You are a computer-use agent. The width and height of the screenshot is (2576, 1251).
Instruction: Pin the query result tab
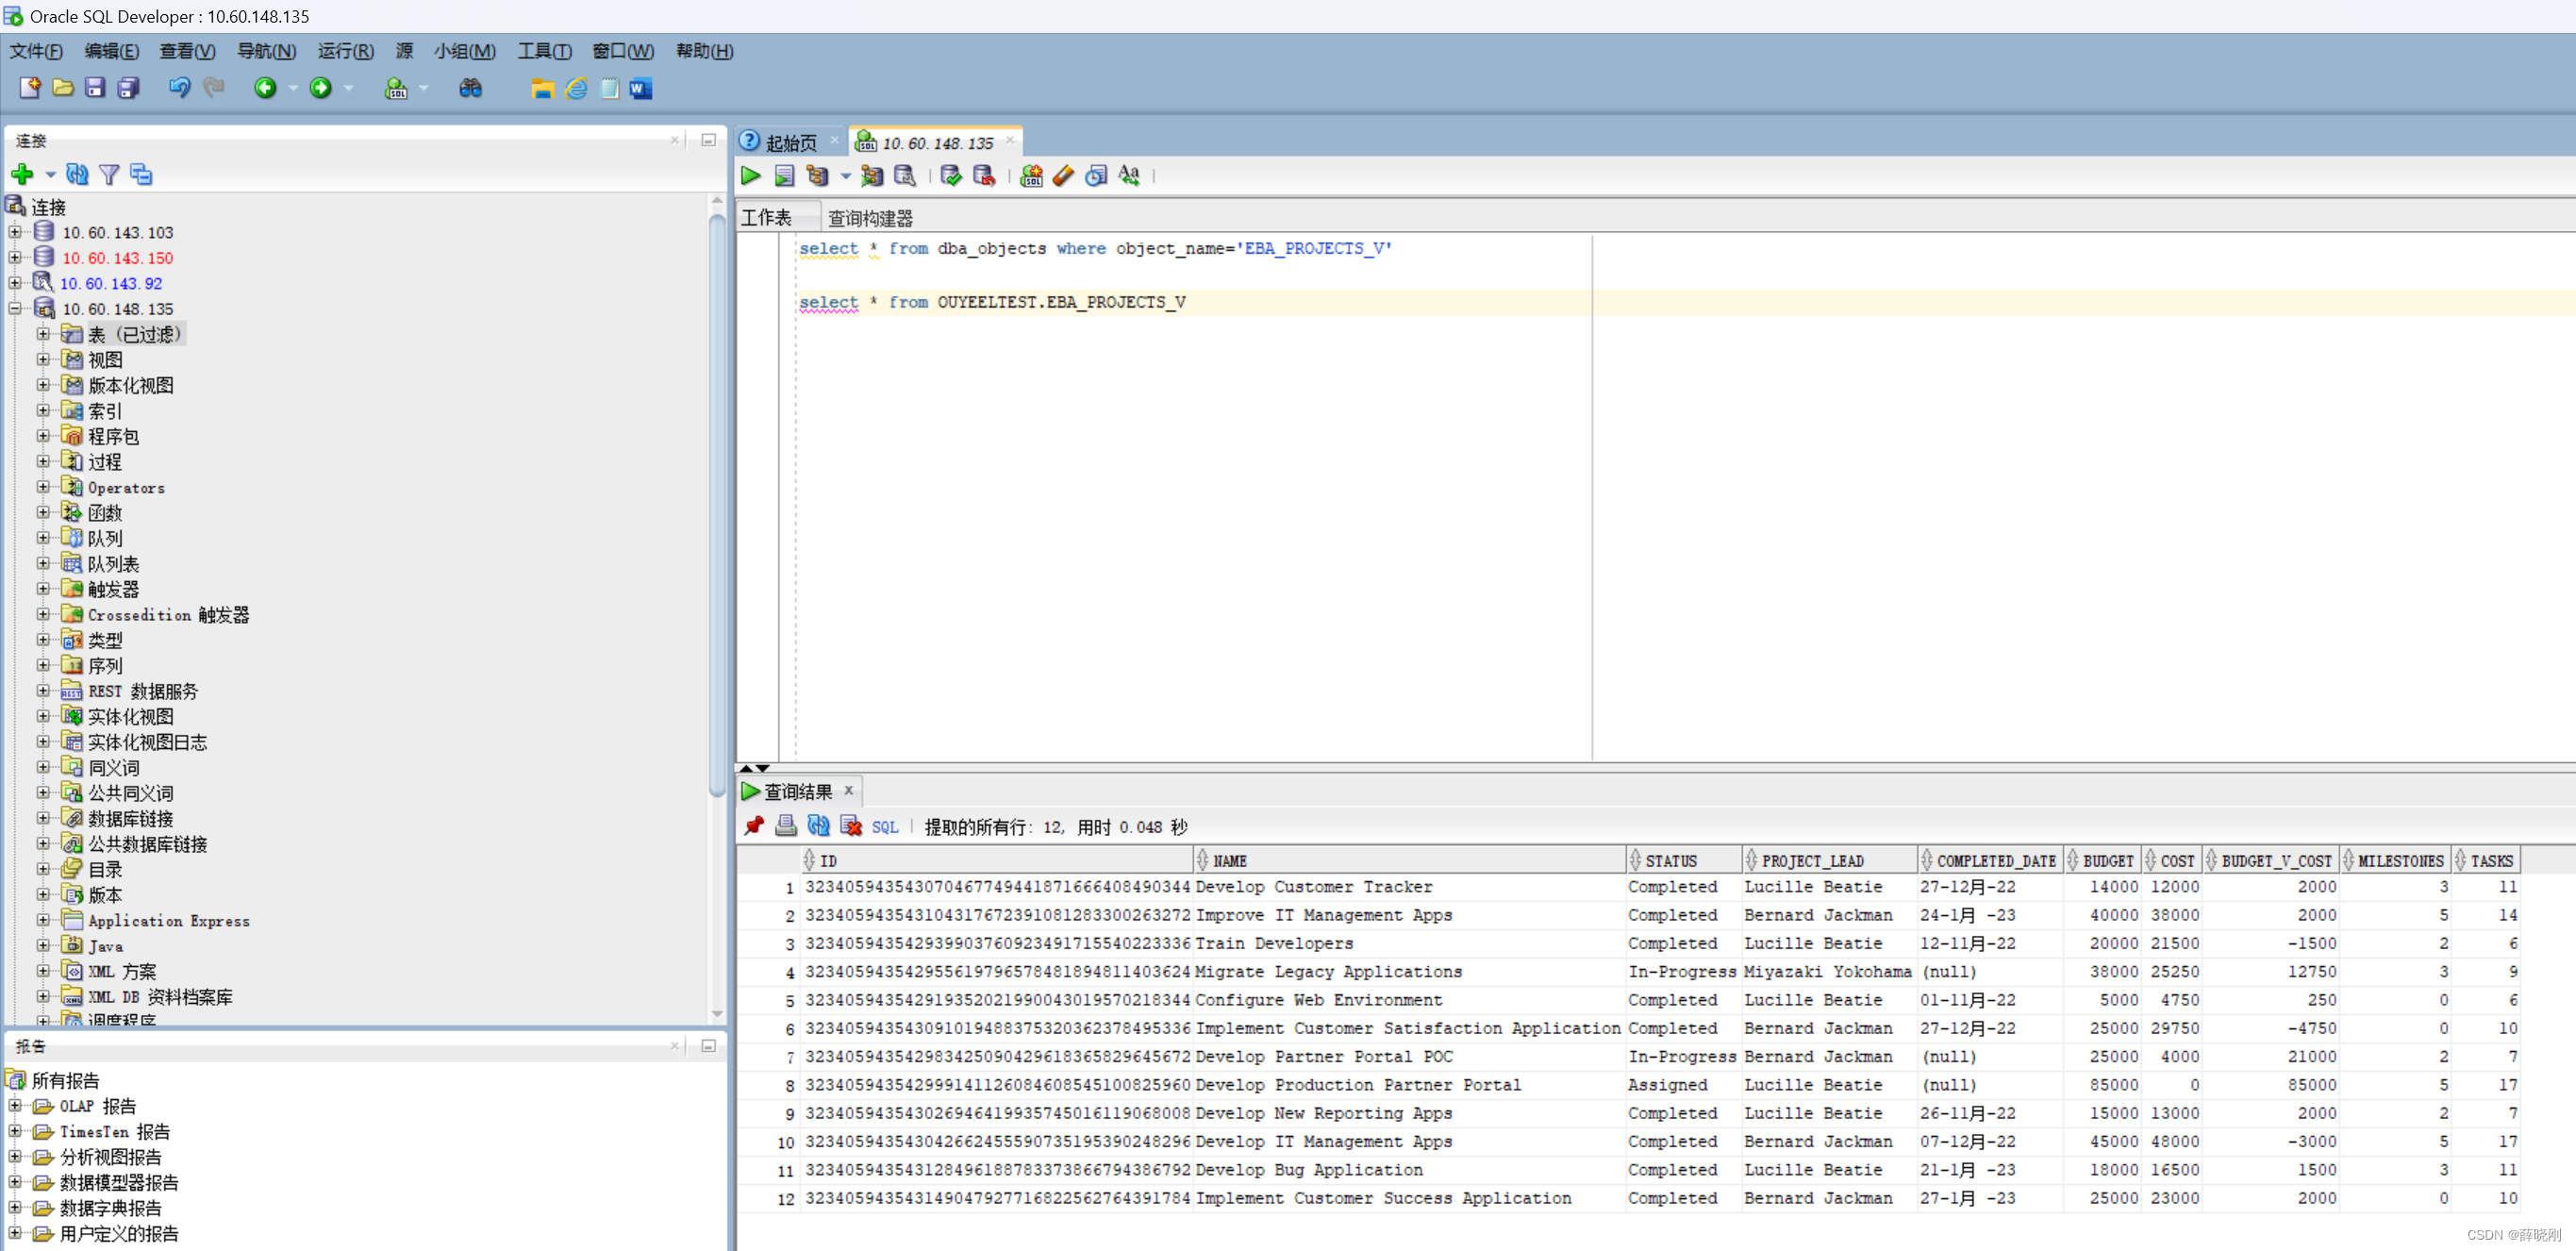[x=754, y=826]
